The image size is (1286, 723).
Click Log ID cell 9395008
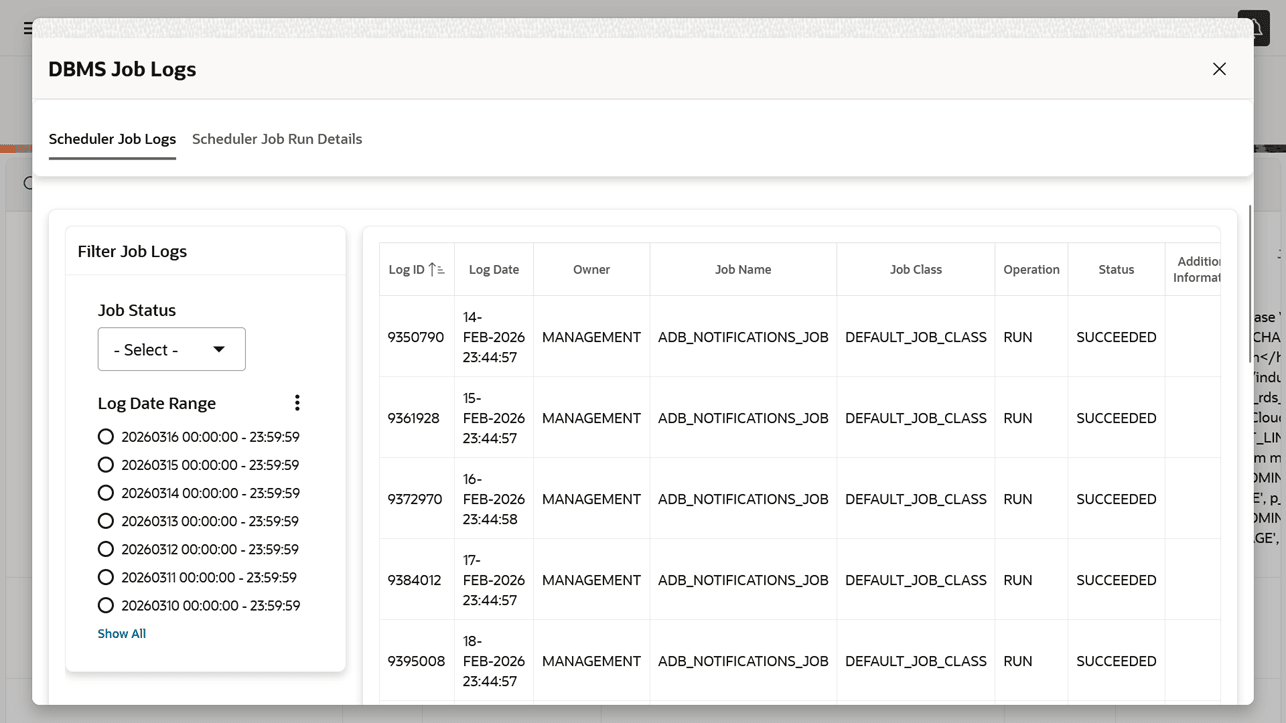tap(416, 661)
